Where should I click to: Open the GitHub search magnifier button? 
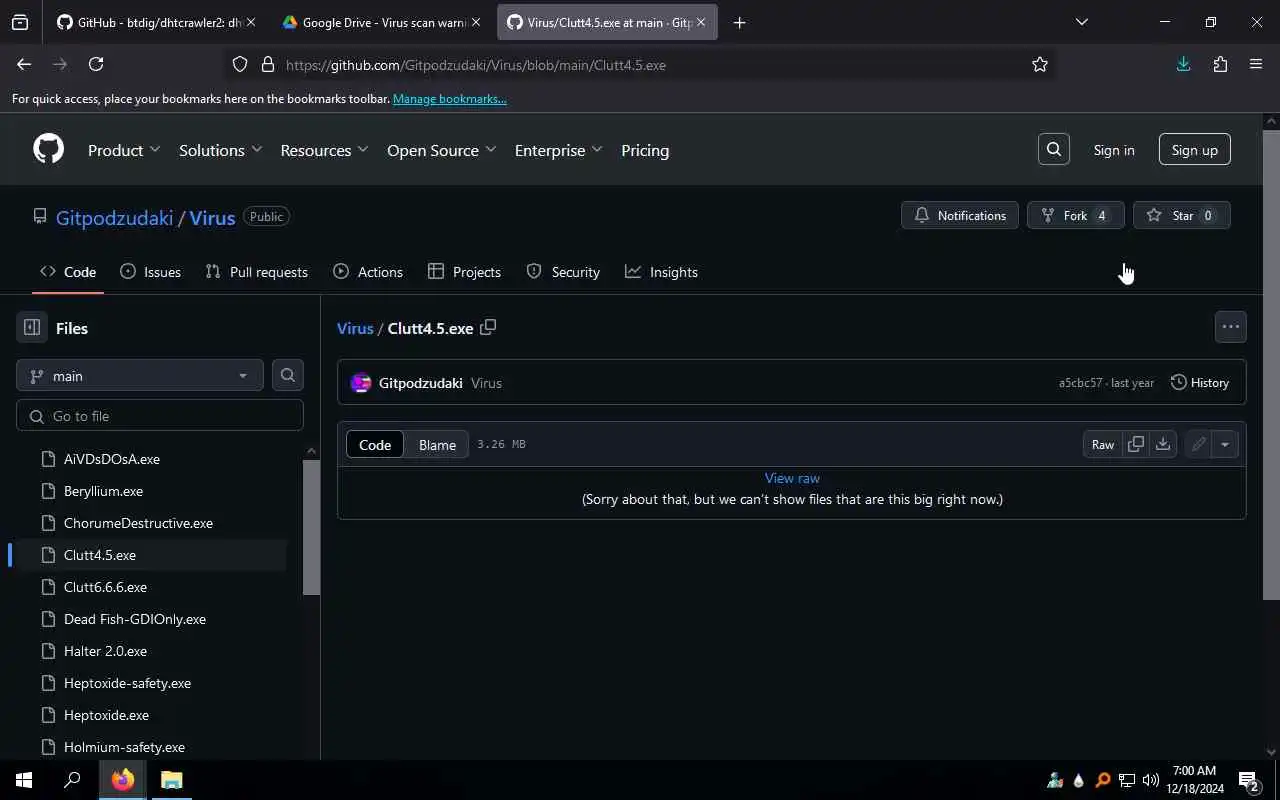pos(1054,149)
